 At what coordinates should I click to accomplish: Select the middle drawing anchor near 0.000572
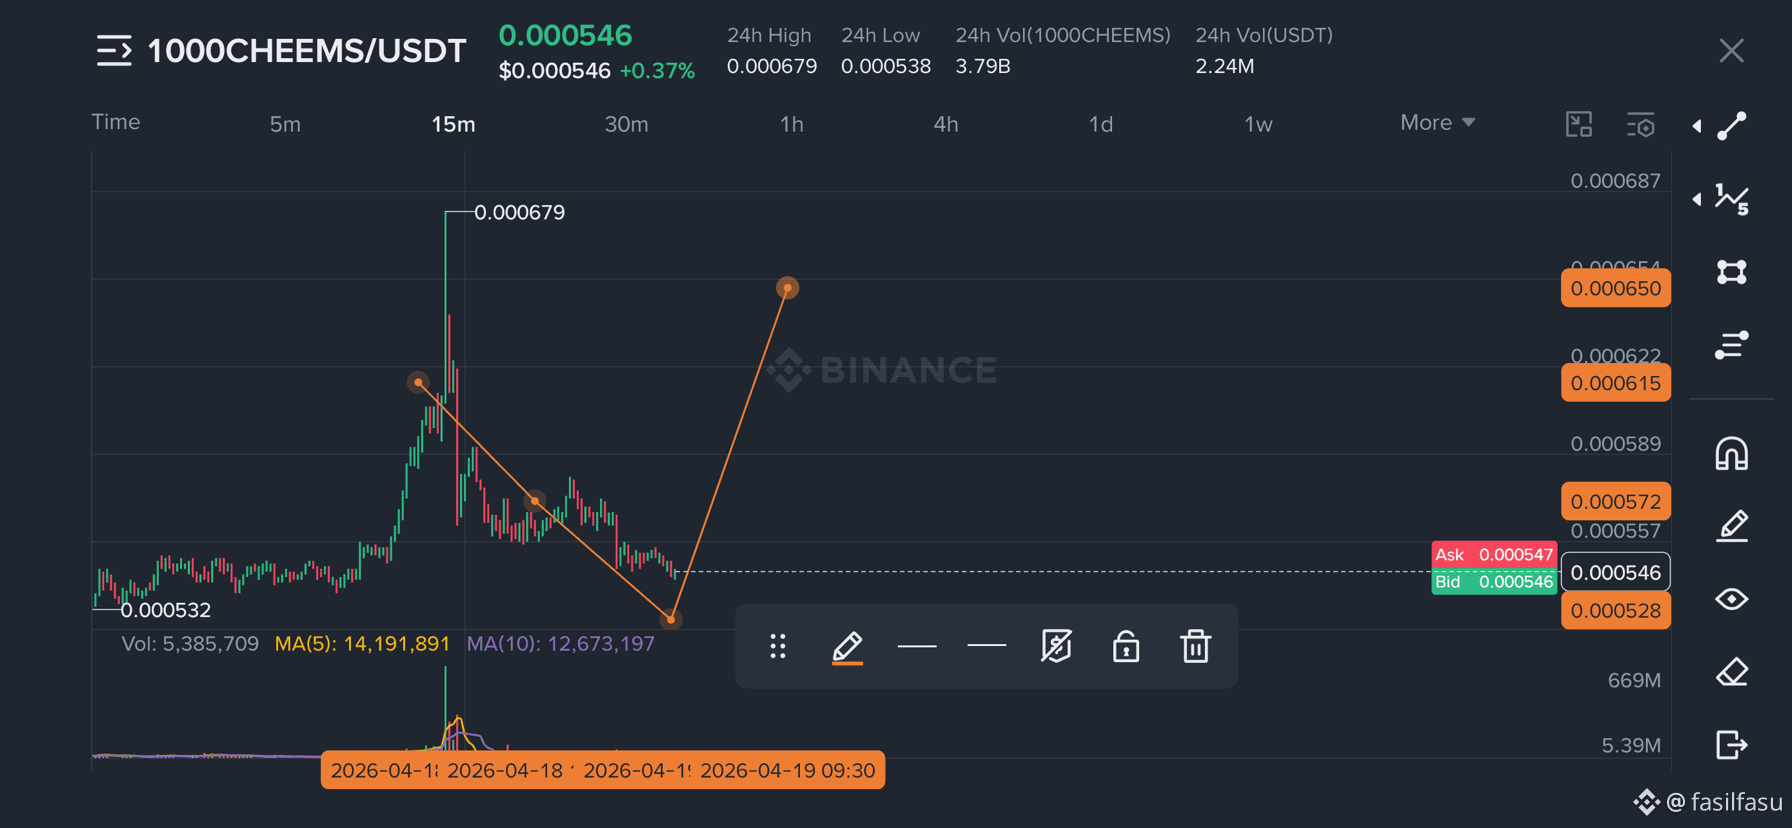pos(535,500)
